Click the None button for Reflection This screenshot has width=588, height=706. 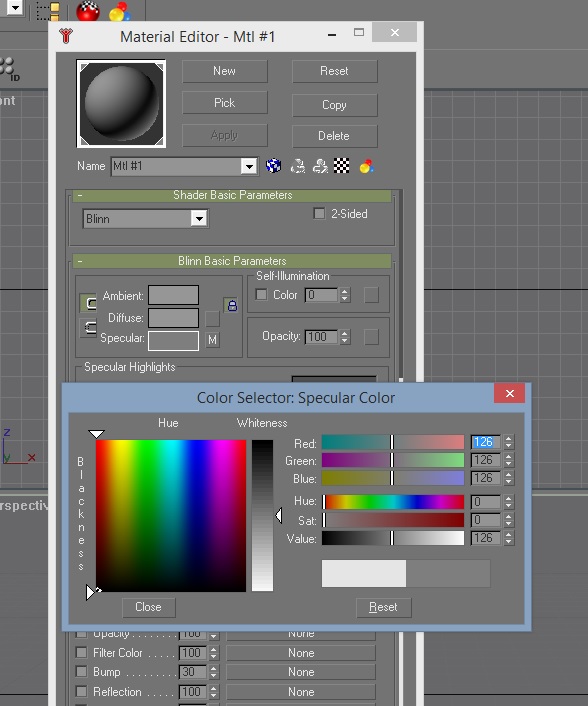point(301,692)
